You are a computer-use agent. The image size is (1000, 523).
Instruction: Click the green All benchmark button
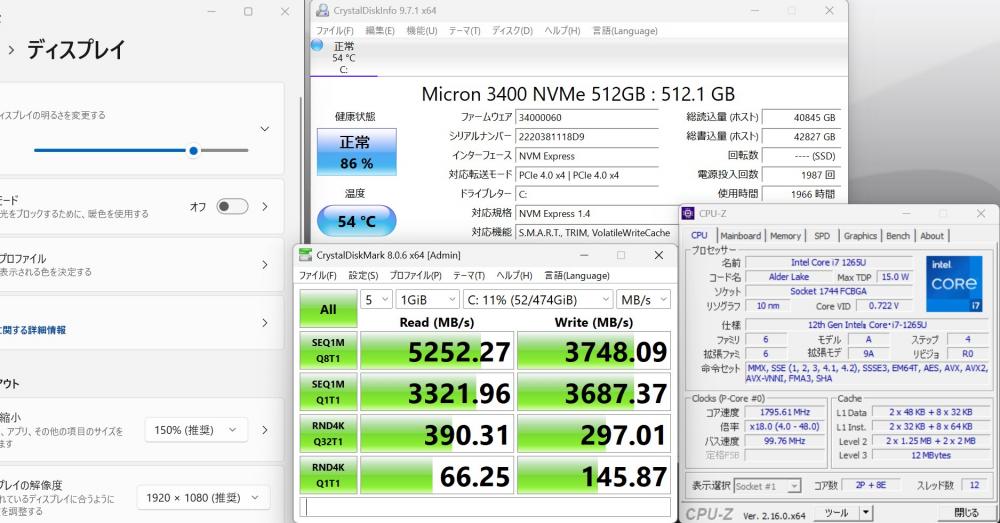pos(328,309)
